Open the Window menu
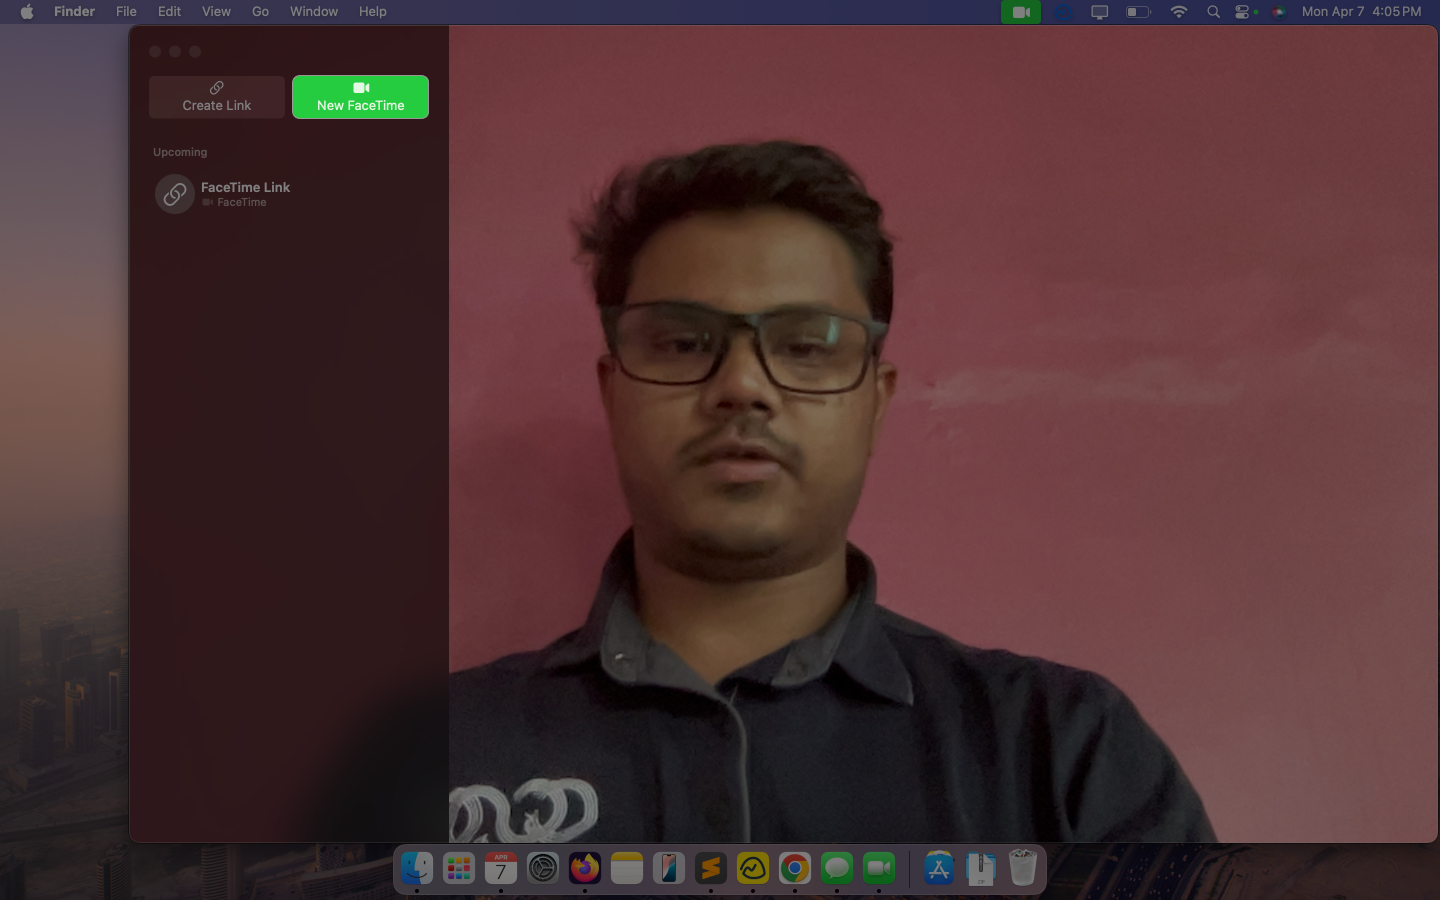The width and height of the screenshot is (1440, 900). pyautogui.click(x=313, y=11)
